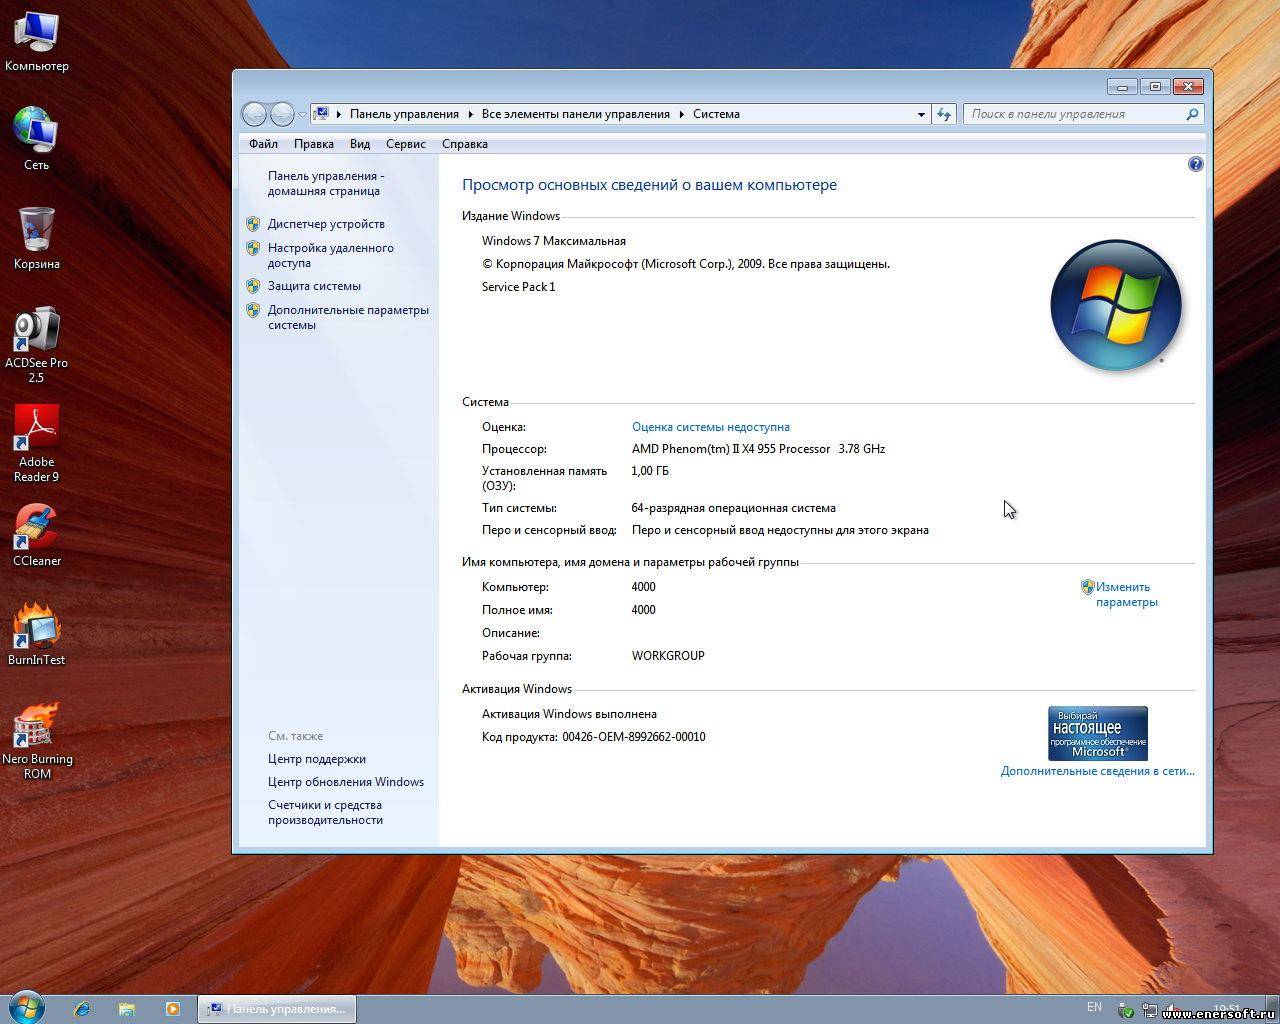Select the Сеть desktop icon
The width and height of the screenshot is (1280, 1024).
click(x=36, y=138)
